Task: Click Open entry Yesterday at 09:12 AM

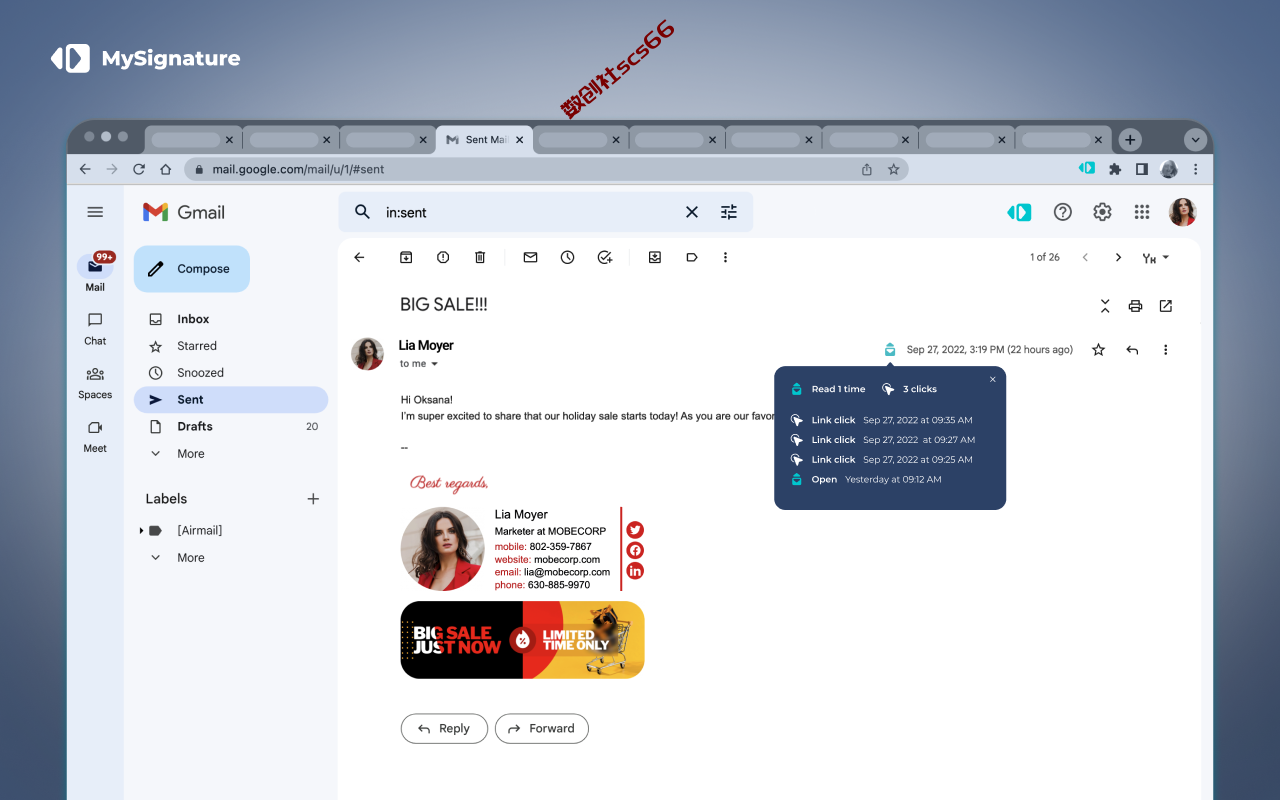Action: (x=866, y=479)
